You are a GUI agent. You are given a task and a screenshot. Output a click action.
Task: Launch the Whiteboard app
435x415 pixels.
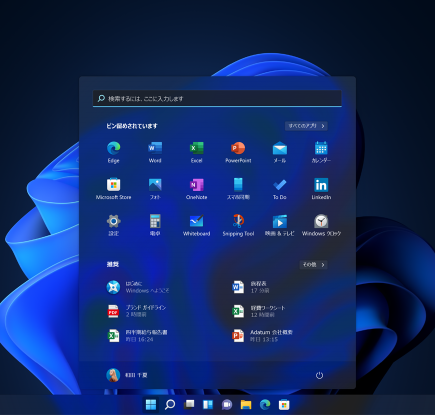pyautogui.click(x=197, y=225)
